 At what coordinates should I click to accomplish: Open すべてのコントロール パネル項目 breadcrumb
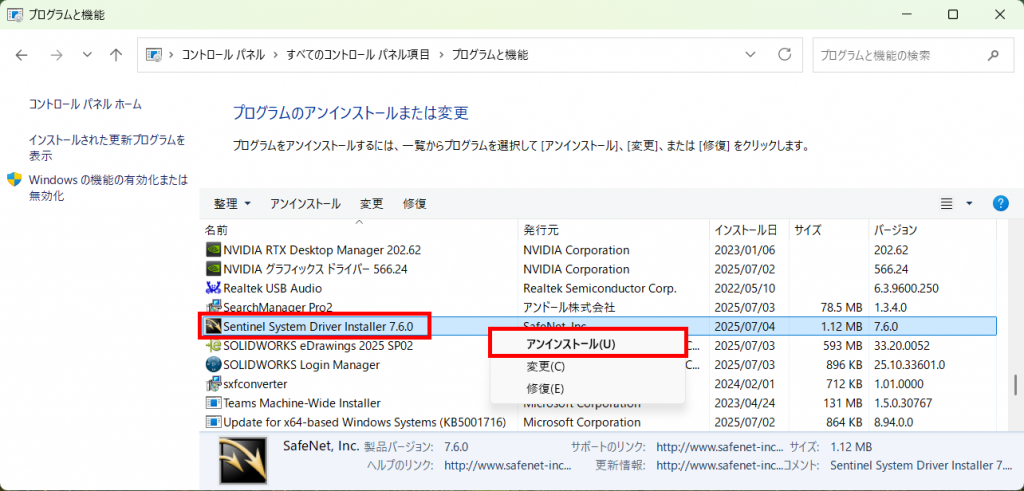click(358, 55)
